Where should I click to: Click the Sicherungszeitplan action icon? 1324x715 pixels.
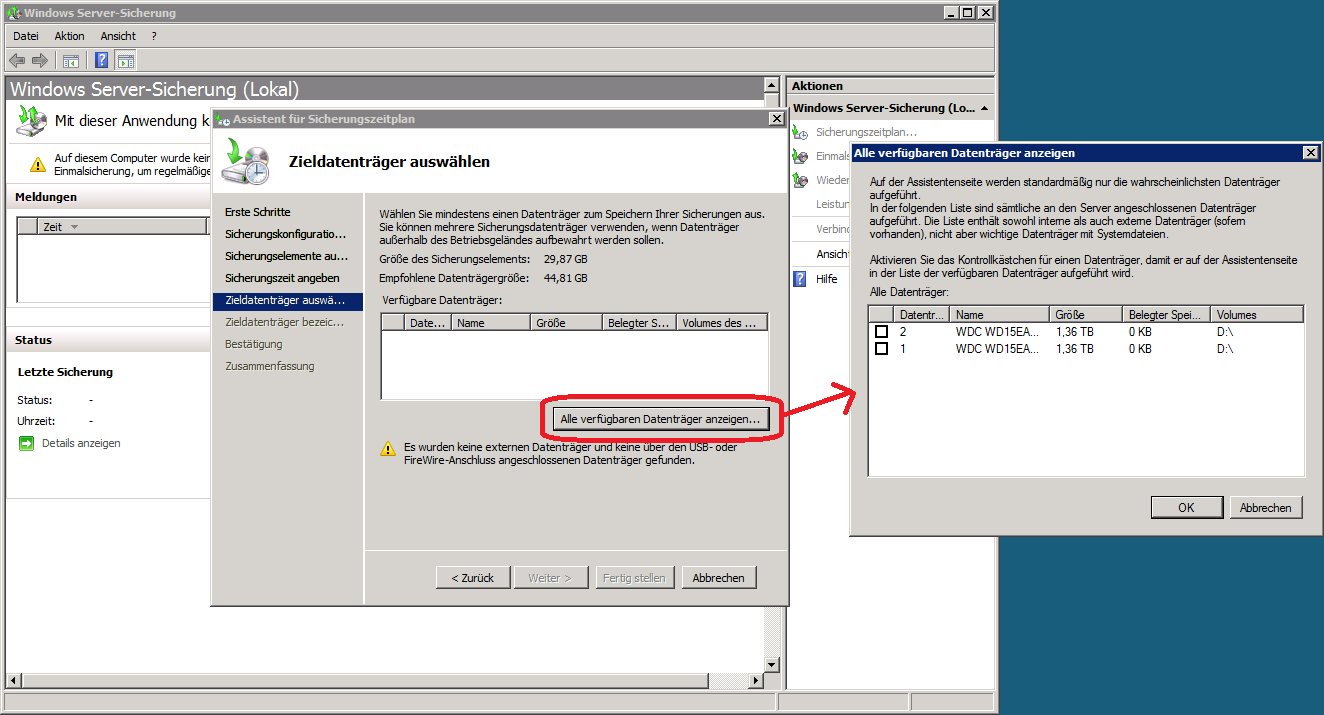click(800, 132)
